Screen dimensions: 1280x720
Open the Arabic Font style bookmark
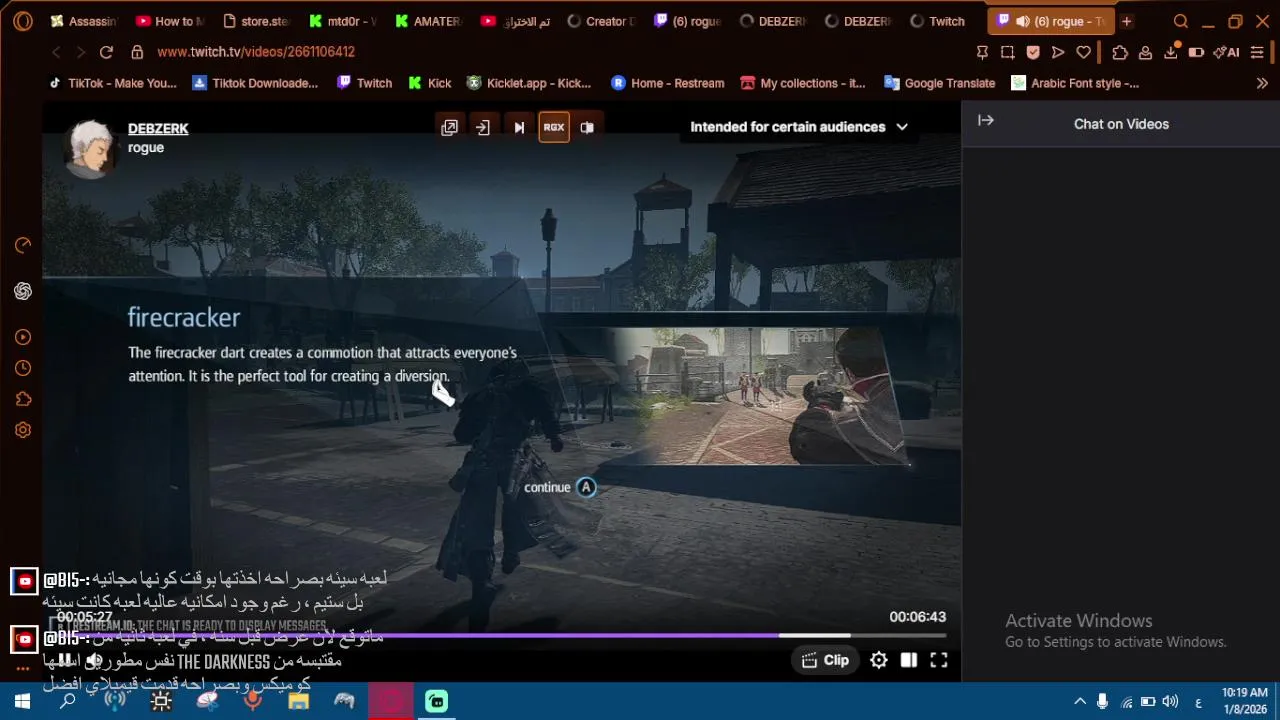[x=1075, y=83]
